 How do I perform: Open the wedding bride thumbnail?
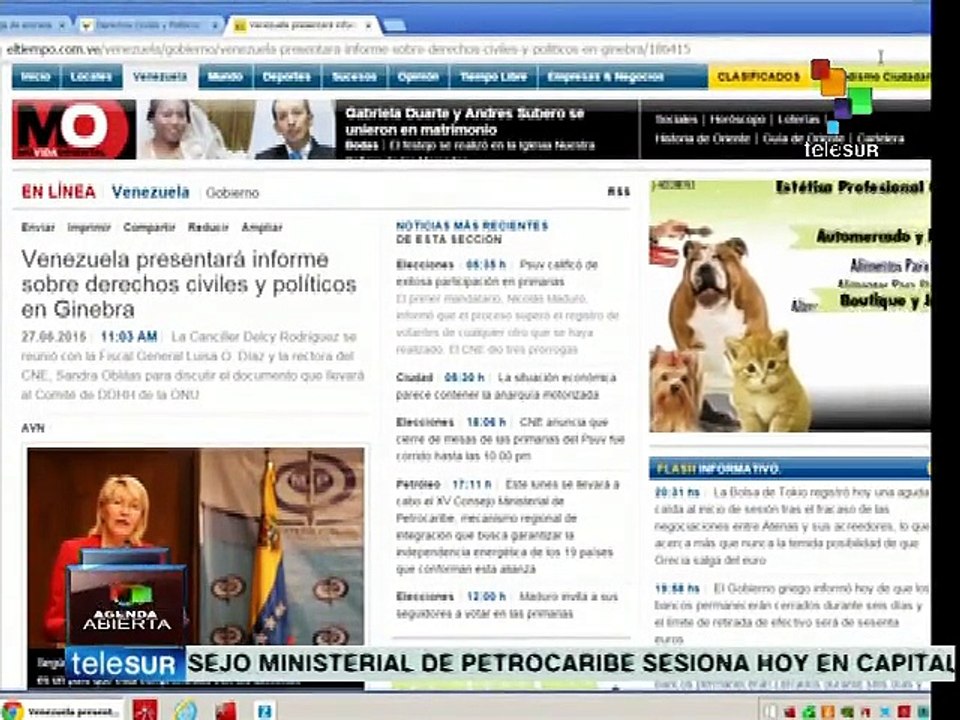tap(195, 129)
